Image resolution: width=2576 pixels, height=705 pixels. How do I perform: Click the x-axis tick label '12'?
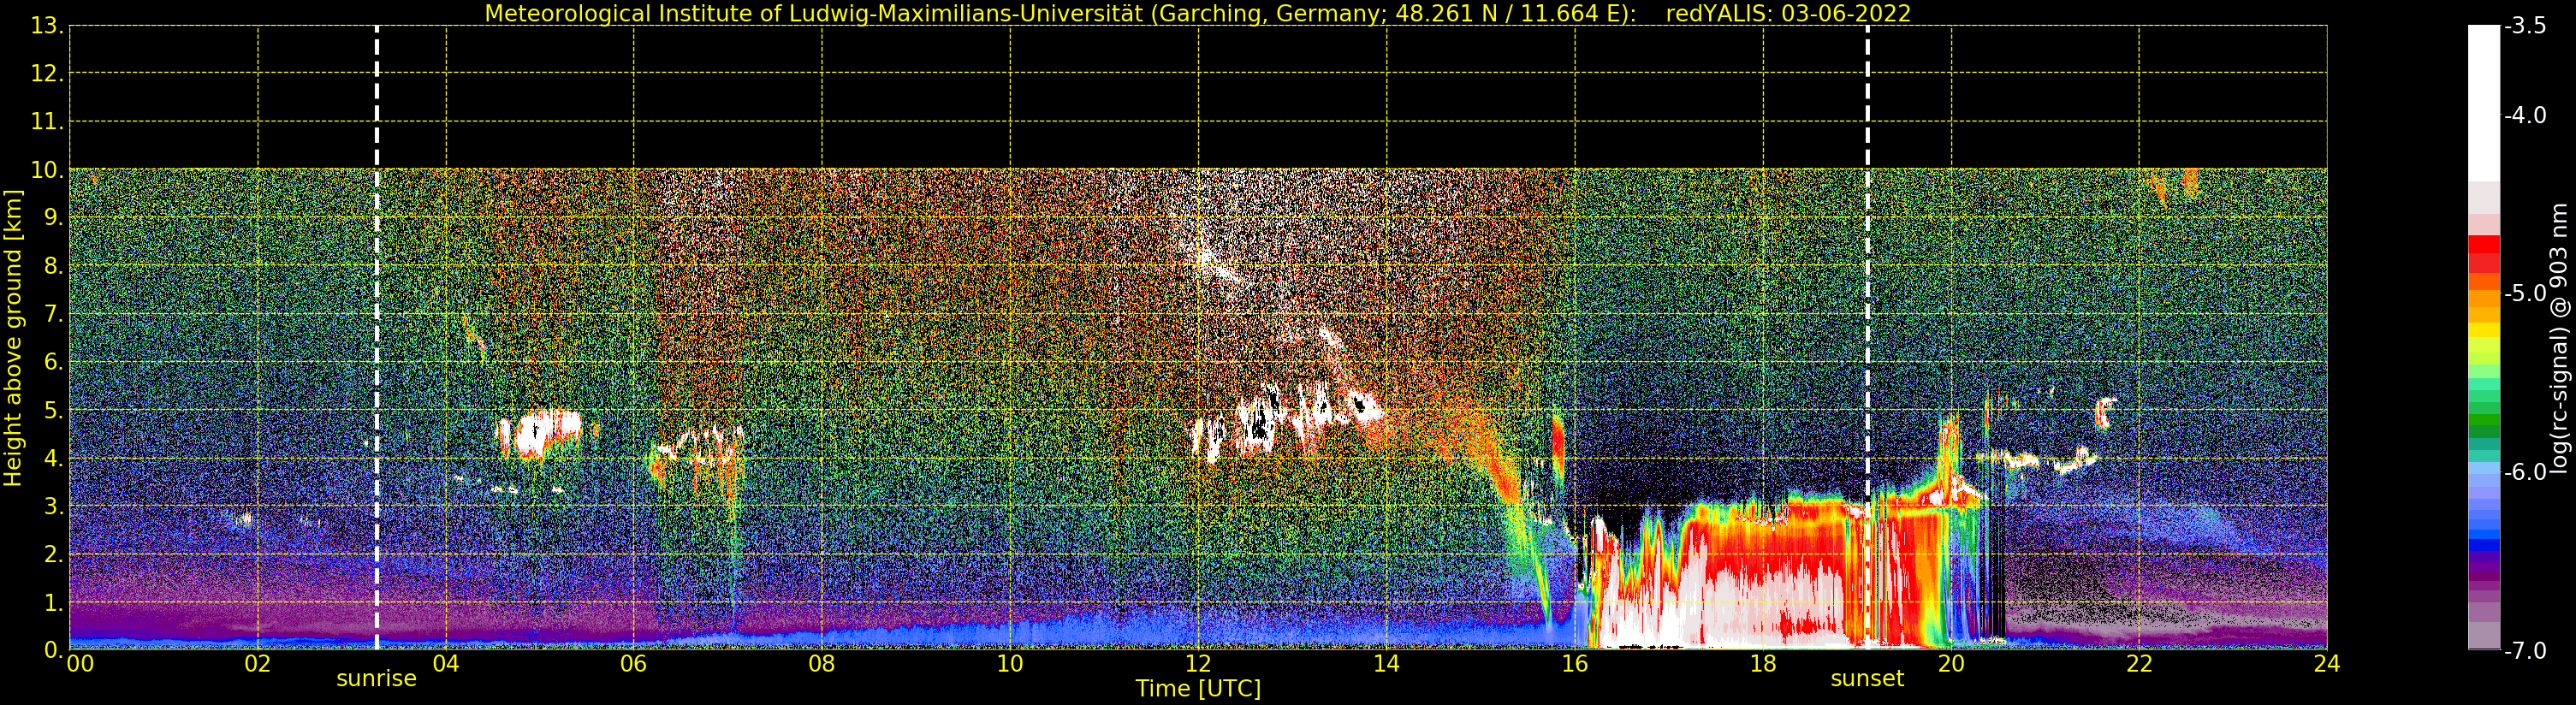coord(1198,664)
